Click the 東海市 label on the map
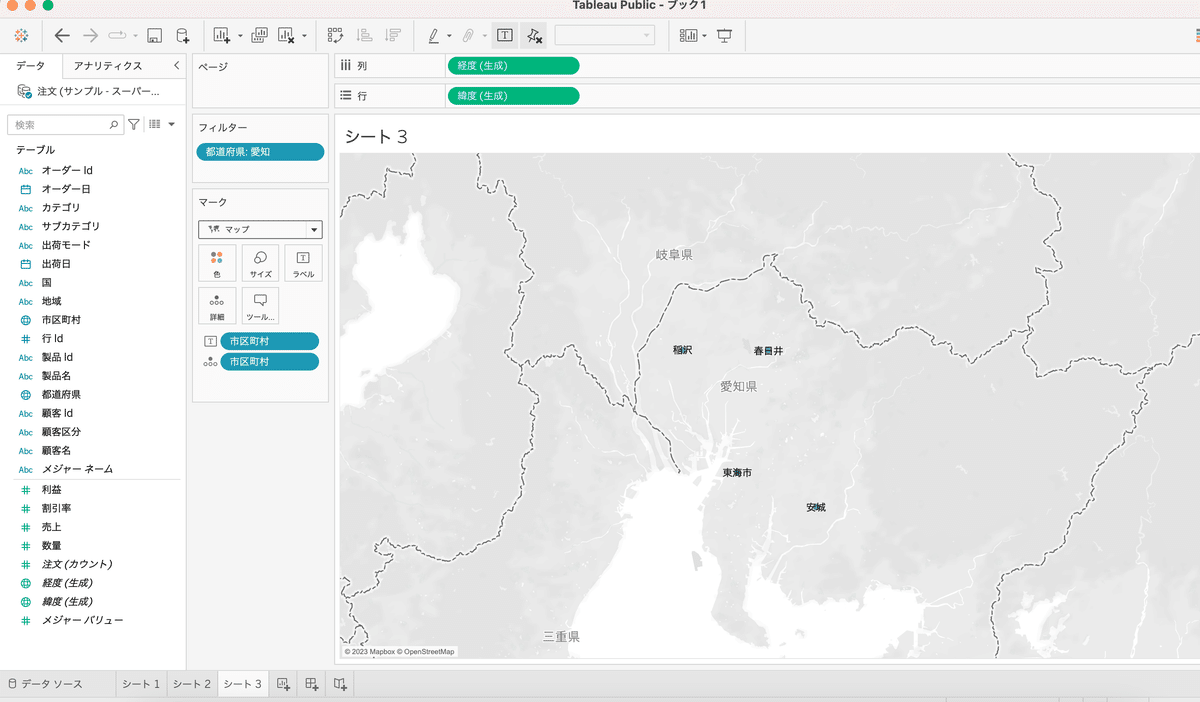The width and height of the screenshot is (1200, 702). (738, 472)
